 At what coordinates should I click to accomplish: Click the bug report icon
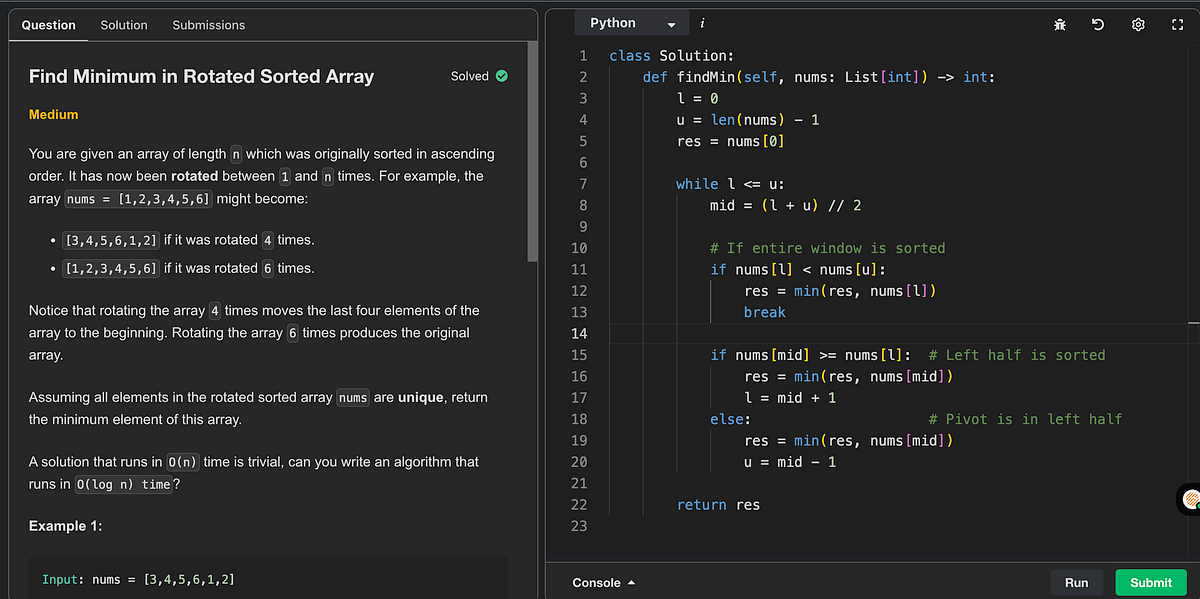[1059, 23]
